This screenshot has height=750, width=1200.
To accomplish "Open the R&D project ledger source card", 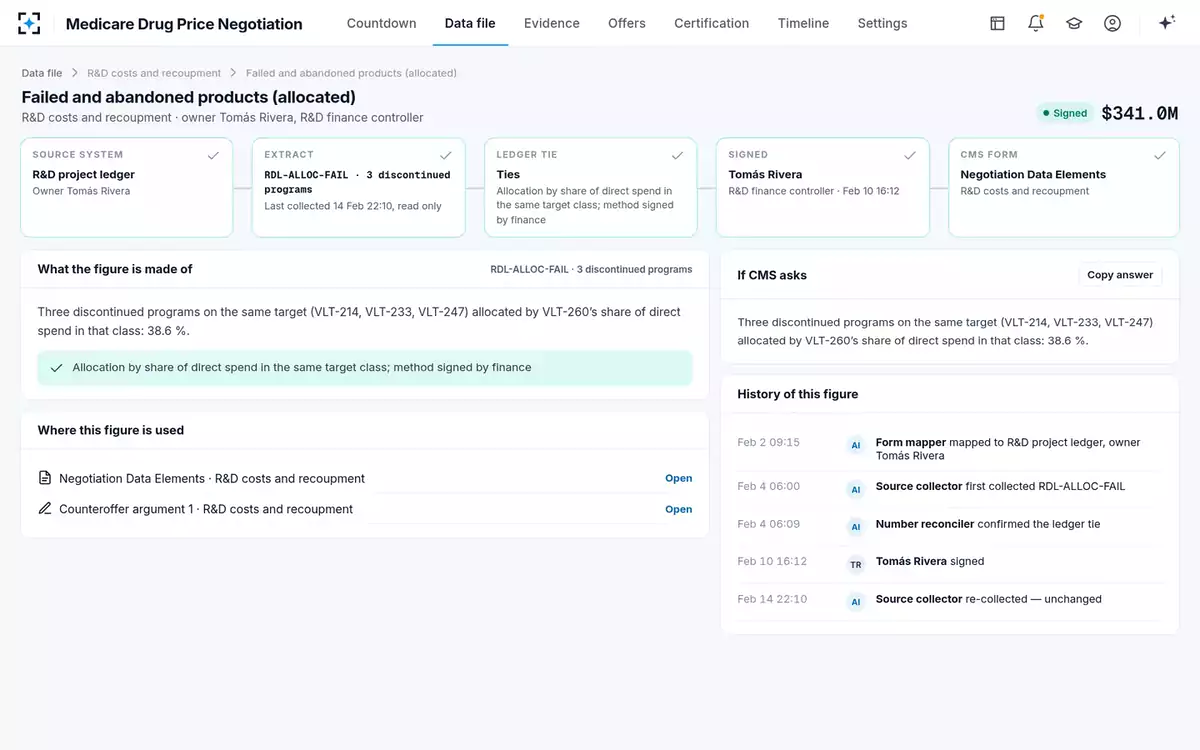I will (127, 187).
